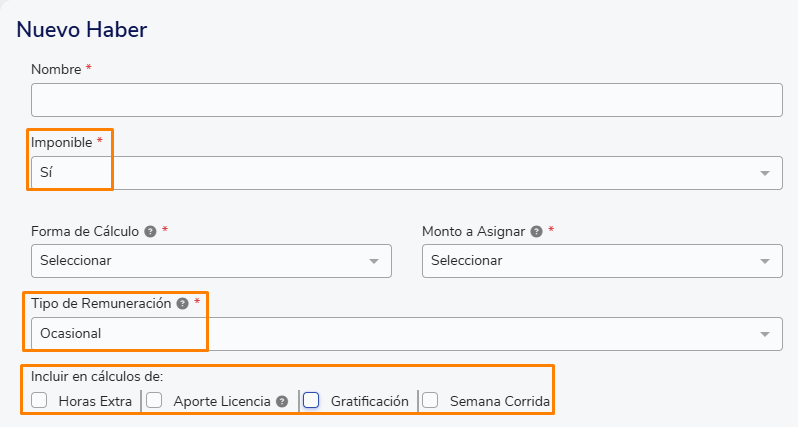Focus the Nombre text input field

coord(407,100)
